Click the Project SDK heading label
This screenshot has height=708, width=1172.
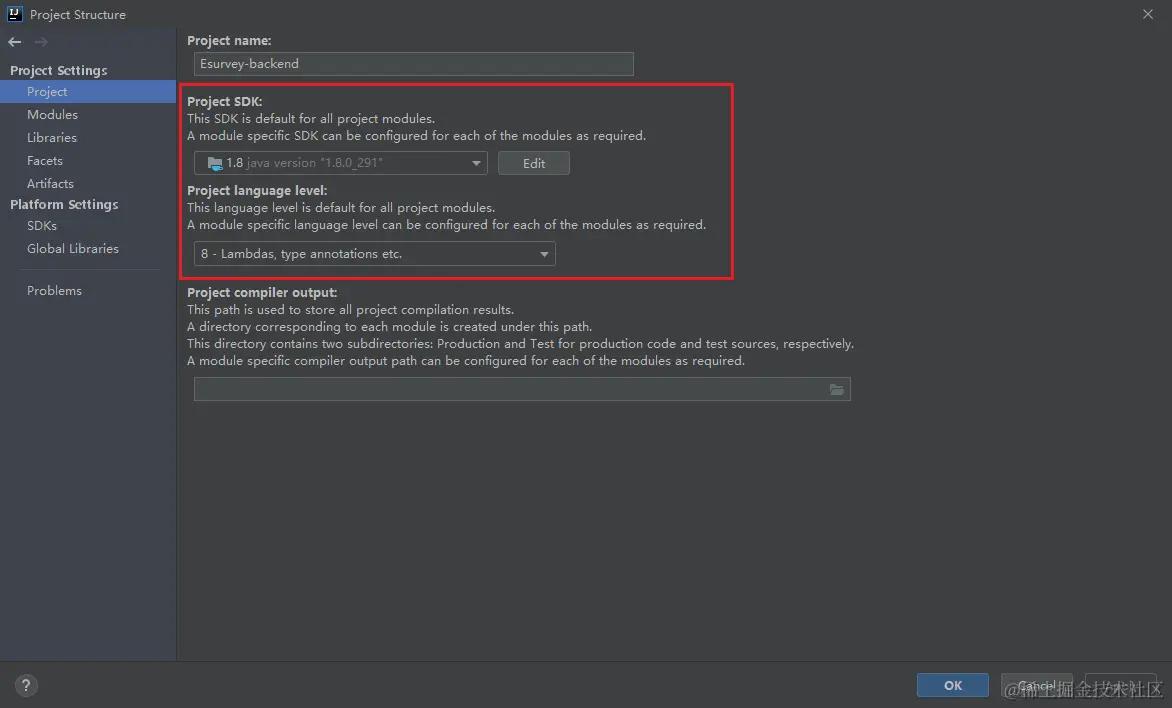224,102
